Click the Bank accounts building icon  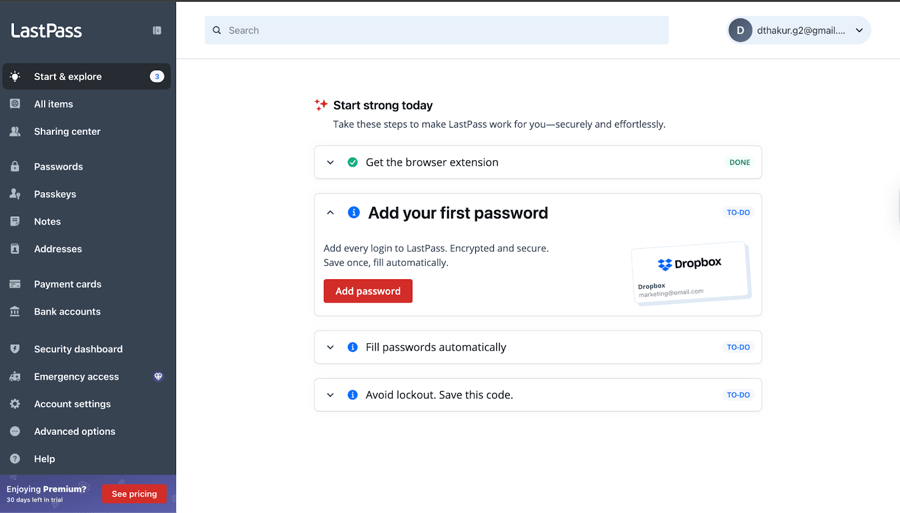pos(15,312)
